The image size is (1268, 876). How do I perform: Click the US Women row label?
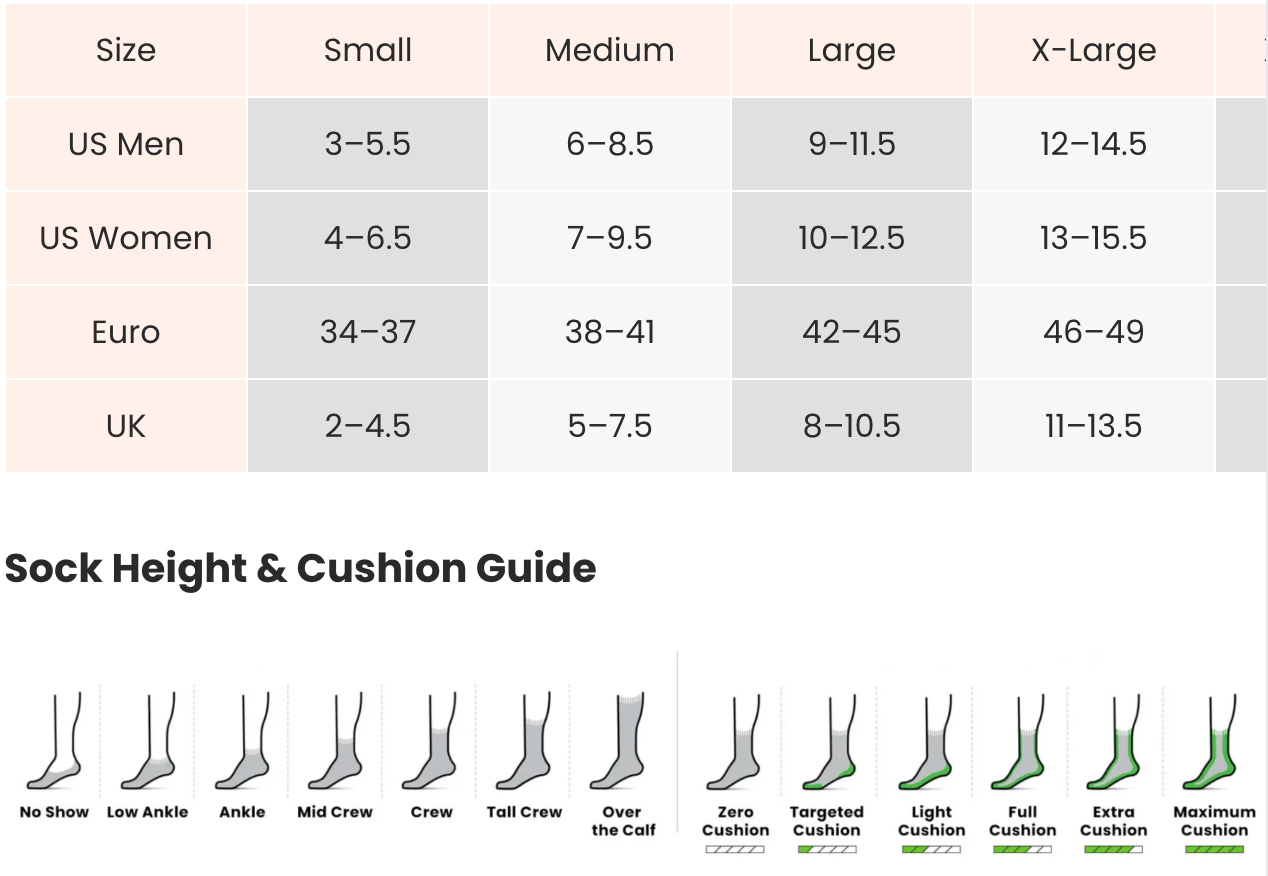point(126,238)
